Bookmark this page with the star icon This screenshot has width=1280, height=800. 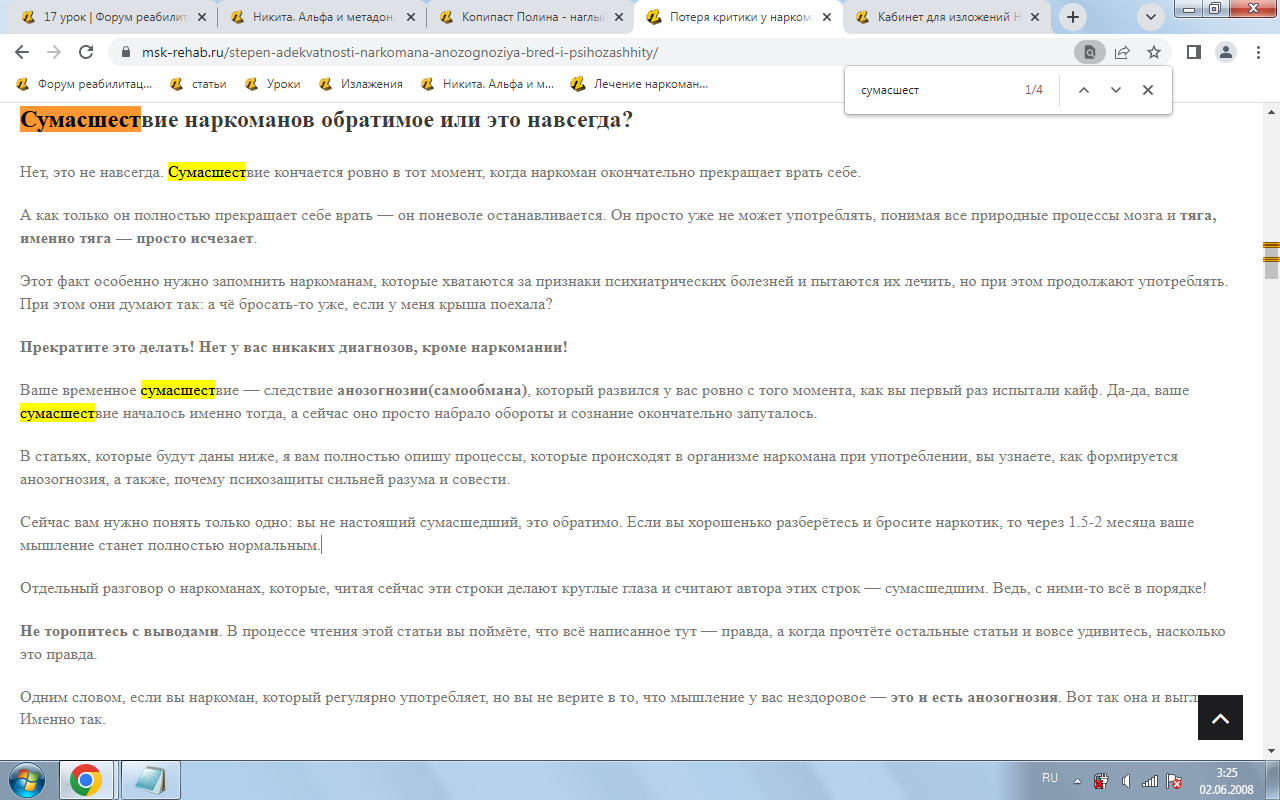1154,52
